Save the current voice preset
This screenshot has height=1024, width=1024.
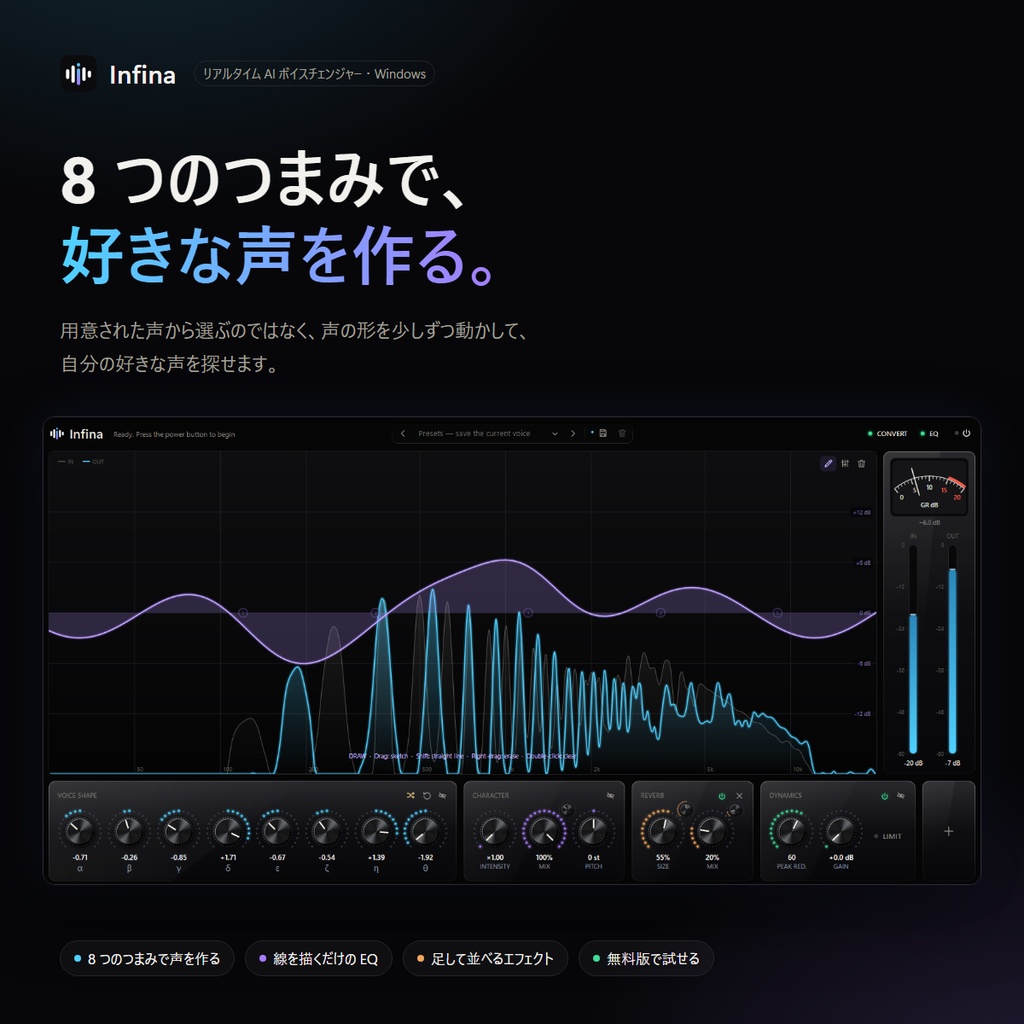[603, 434]
